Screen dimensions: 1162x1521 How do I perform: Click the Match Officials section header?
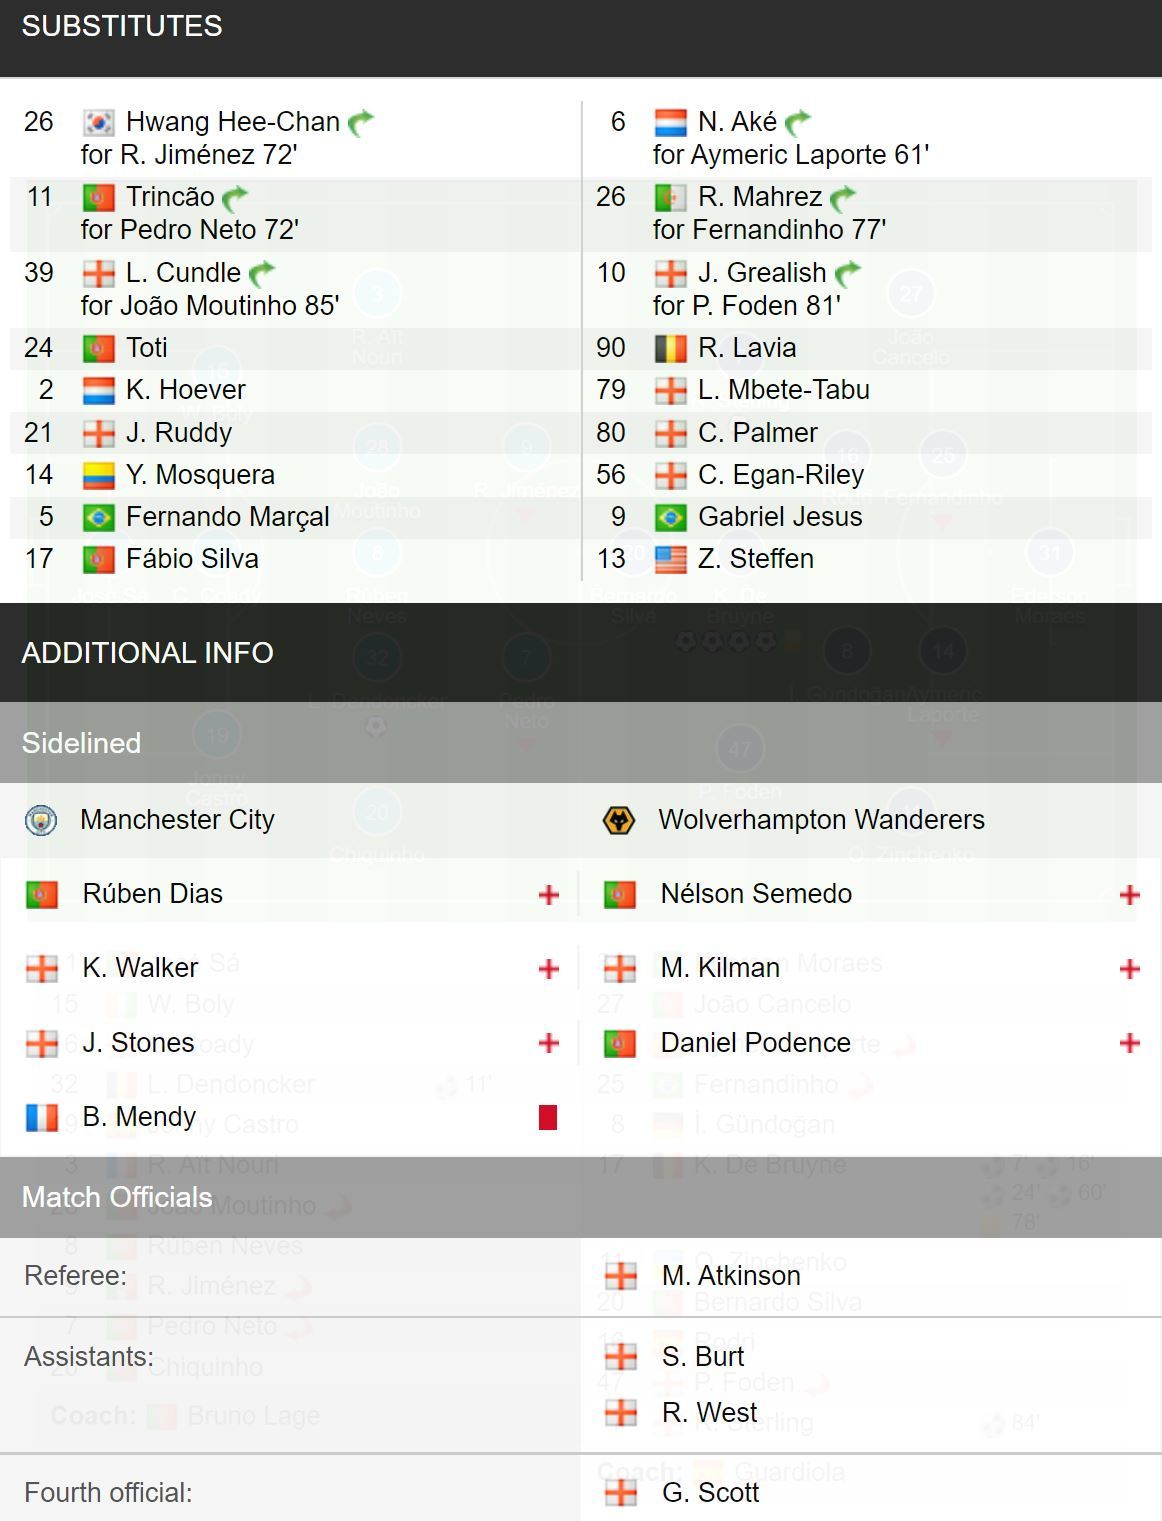[x=581, y=1197]
